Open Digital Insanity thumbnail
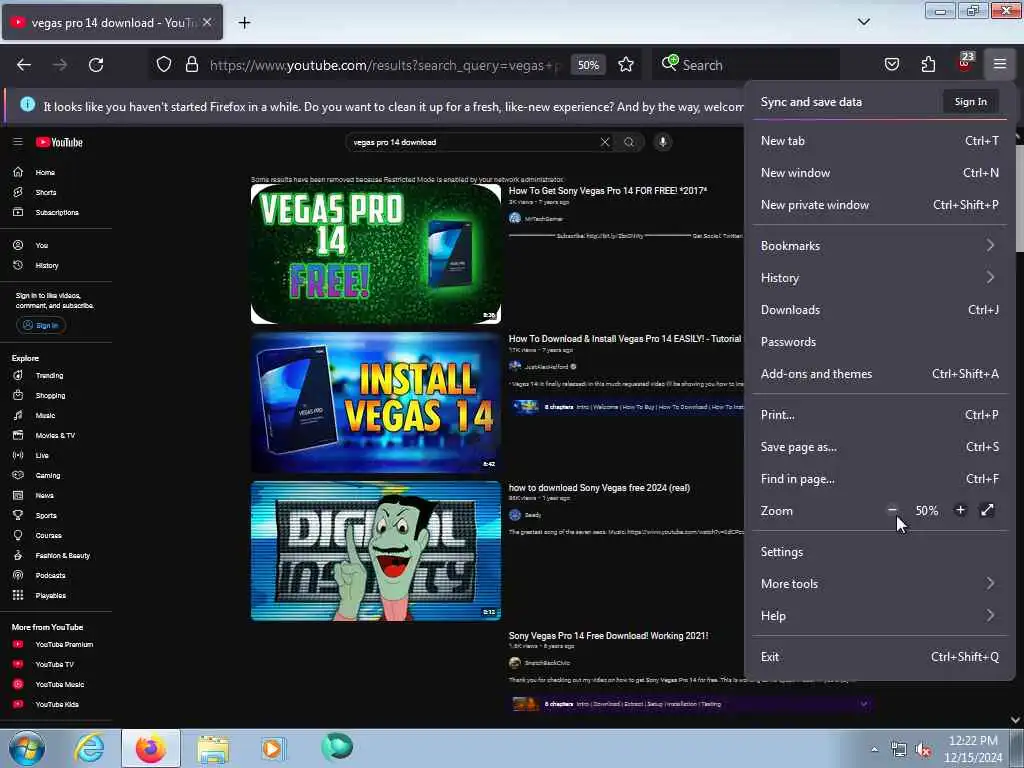Image resolution: width=1024 pixels, height=768 pixels. pos(376,551)
